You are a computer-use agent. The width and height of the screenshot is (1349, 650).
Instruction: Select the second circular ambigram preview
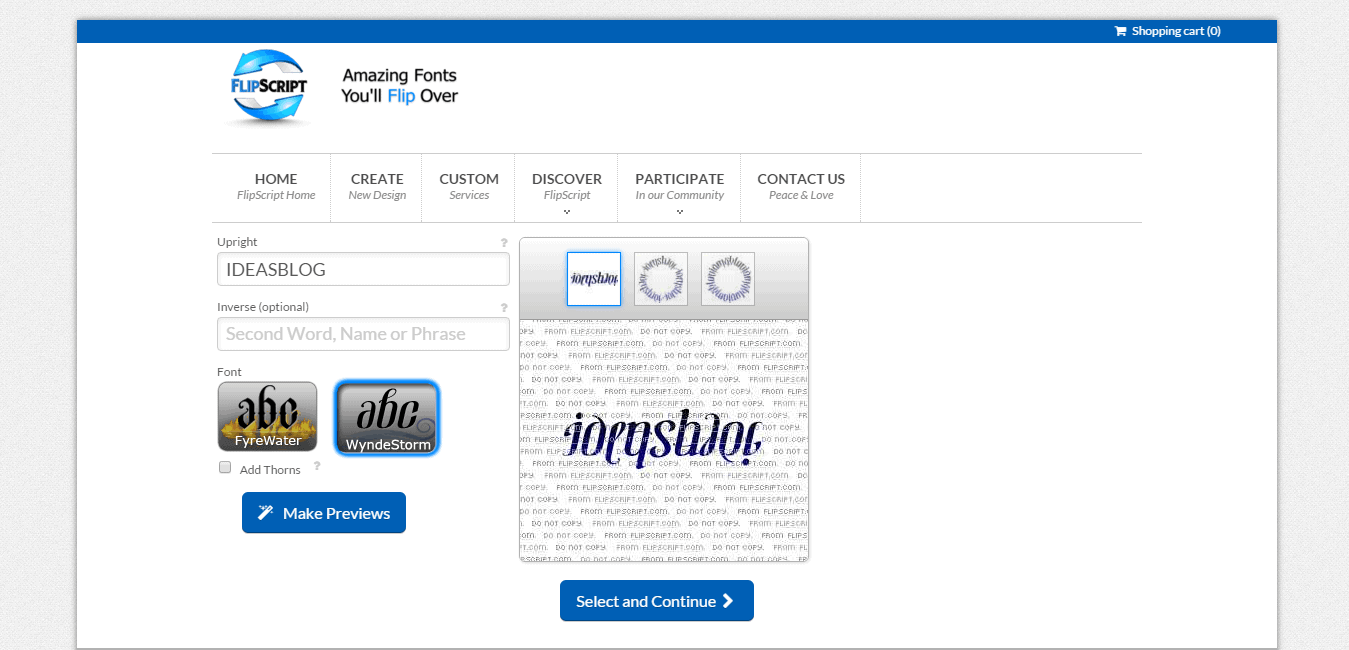pos(660,278)
